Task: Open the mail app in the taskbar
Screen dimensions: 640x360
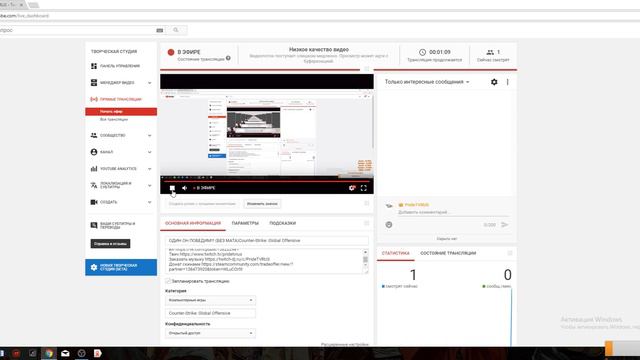Action: click(x=65, y=353)
